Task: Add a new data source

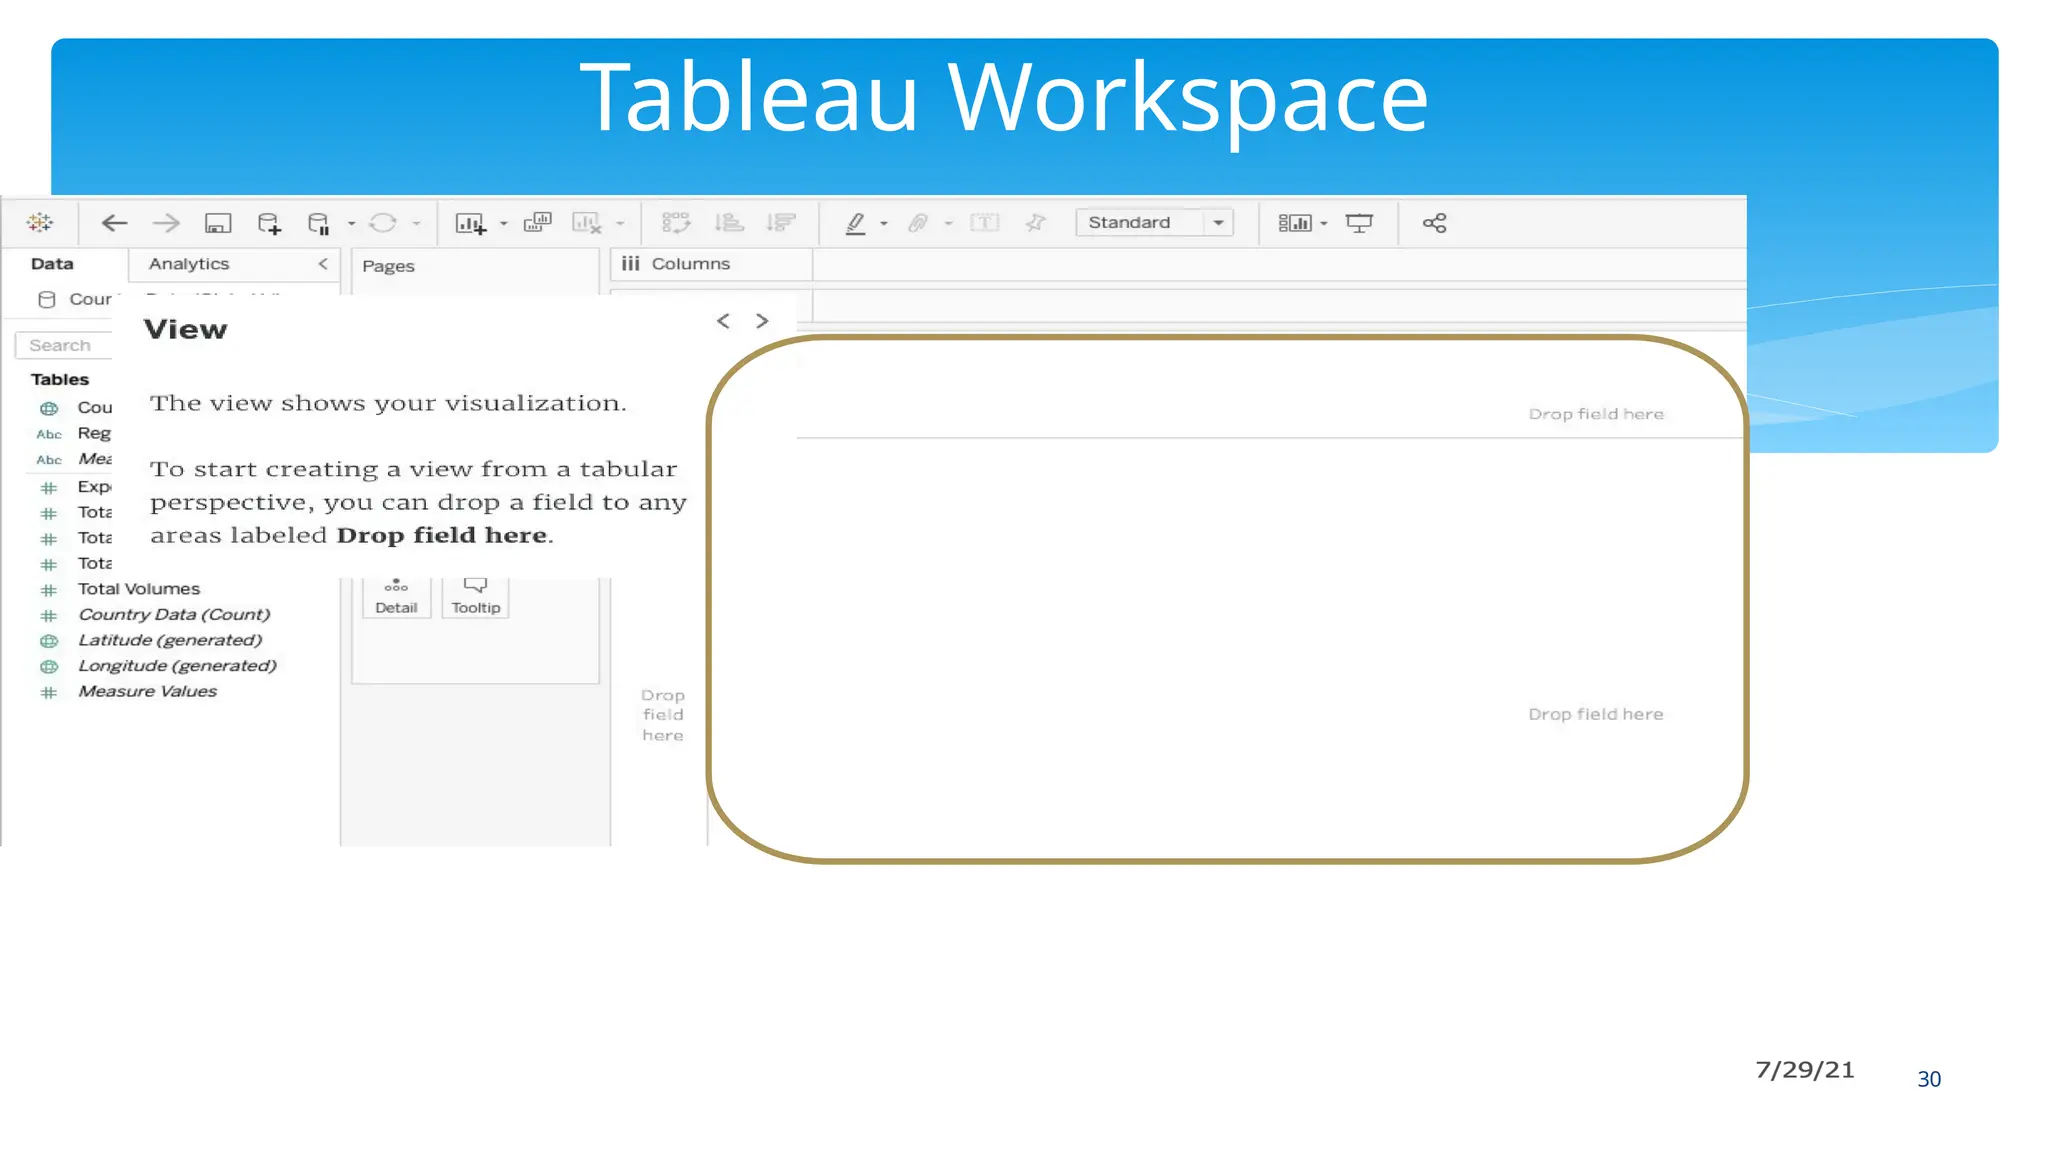Action: pos(269,223)
